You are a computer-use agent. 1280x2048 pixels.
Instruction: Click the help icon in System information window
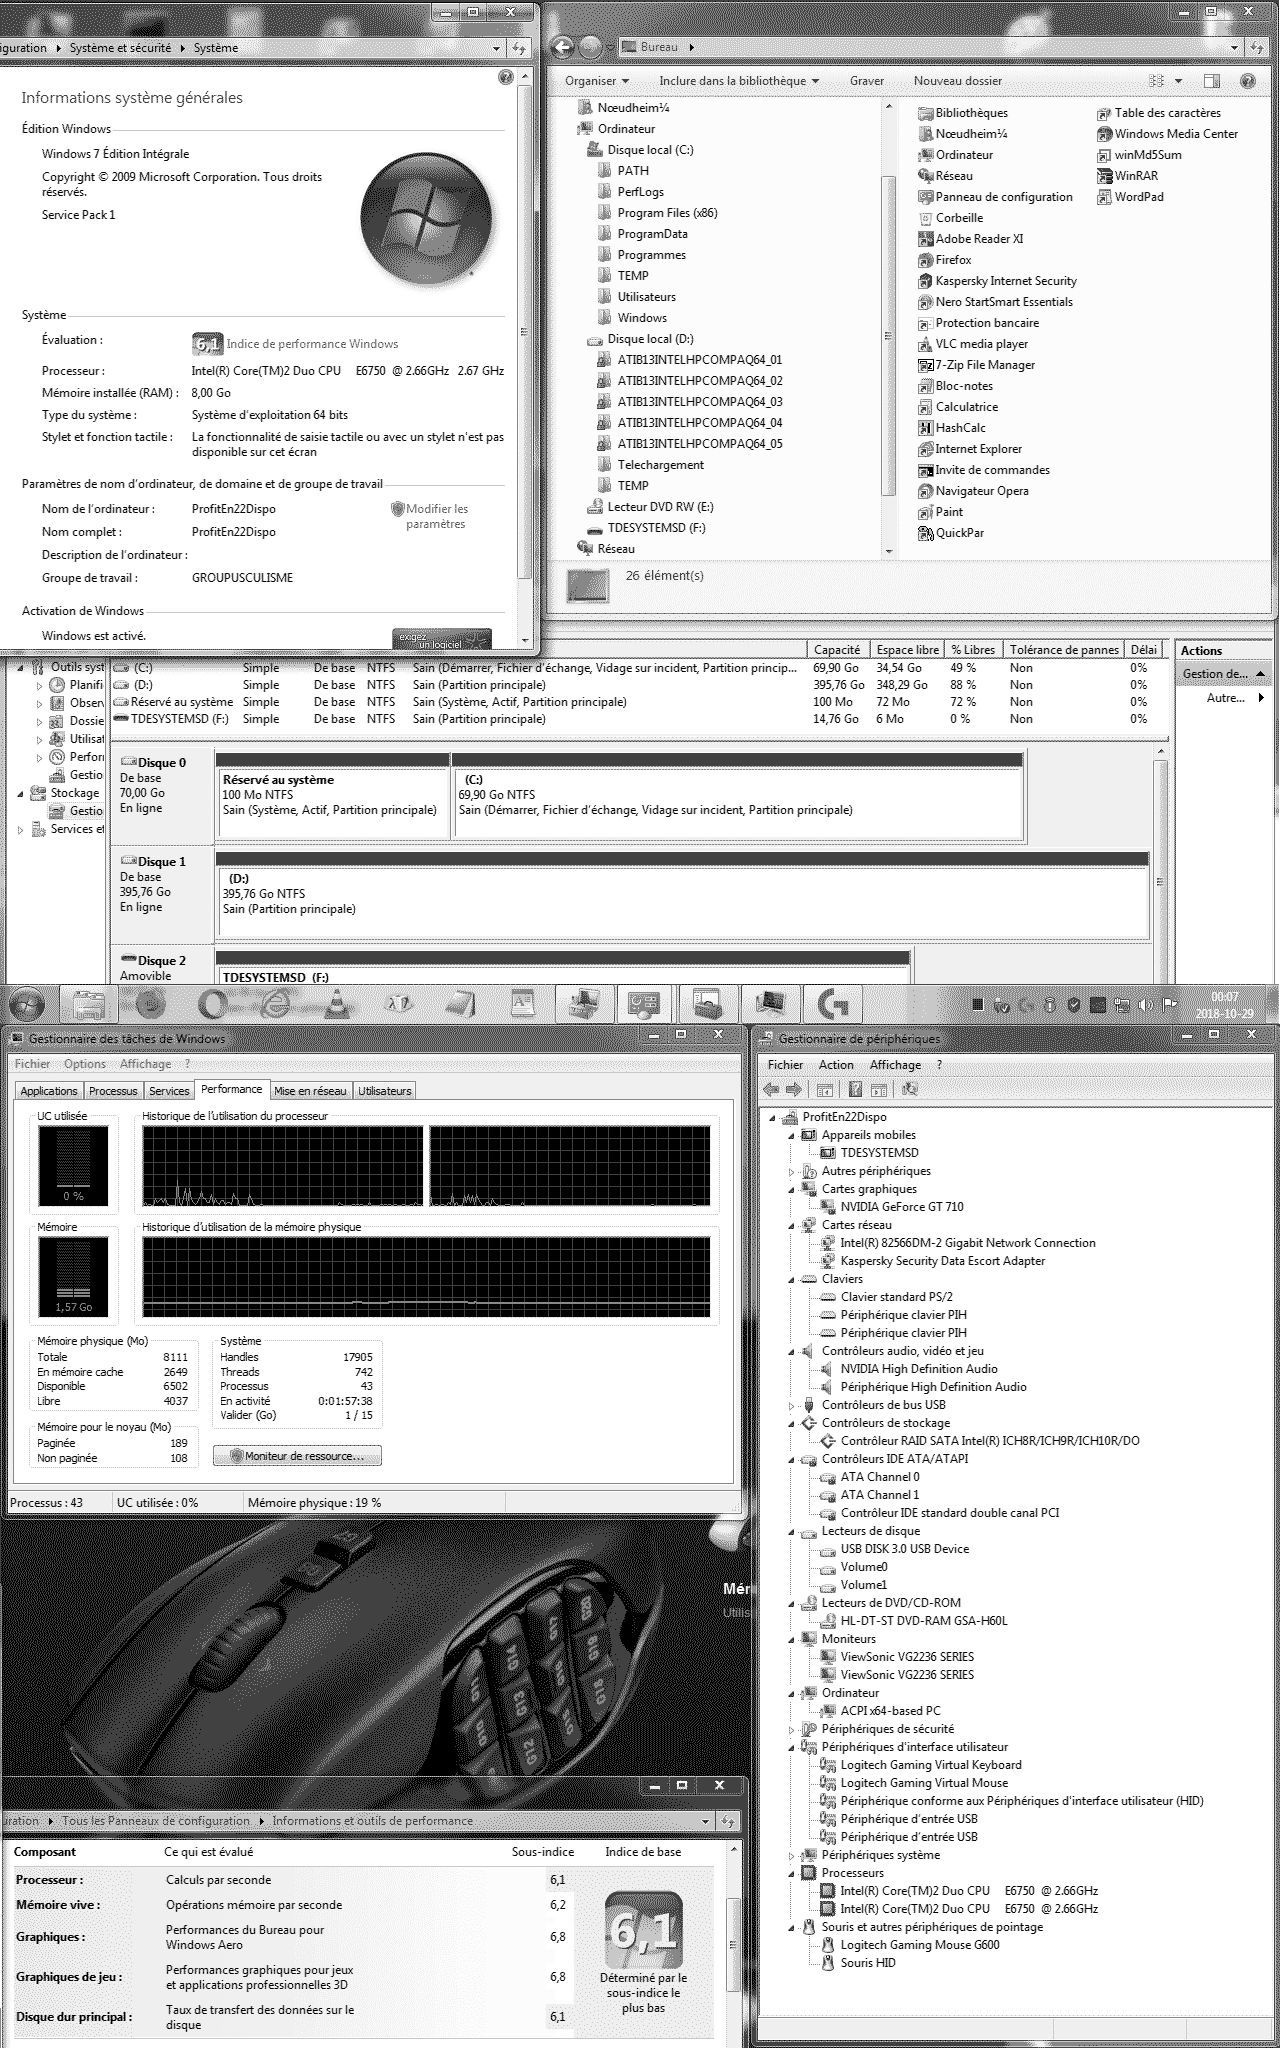[x=506, y=77]
